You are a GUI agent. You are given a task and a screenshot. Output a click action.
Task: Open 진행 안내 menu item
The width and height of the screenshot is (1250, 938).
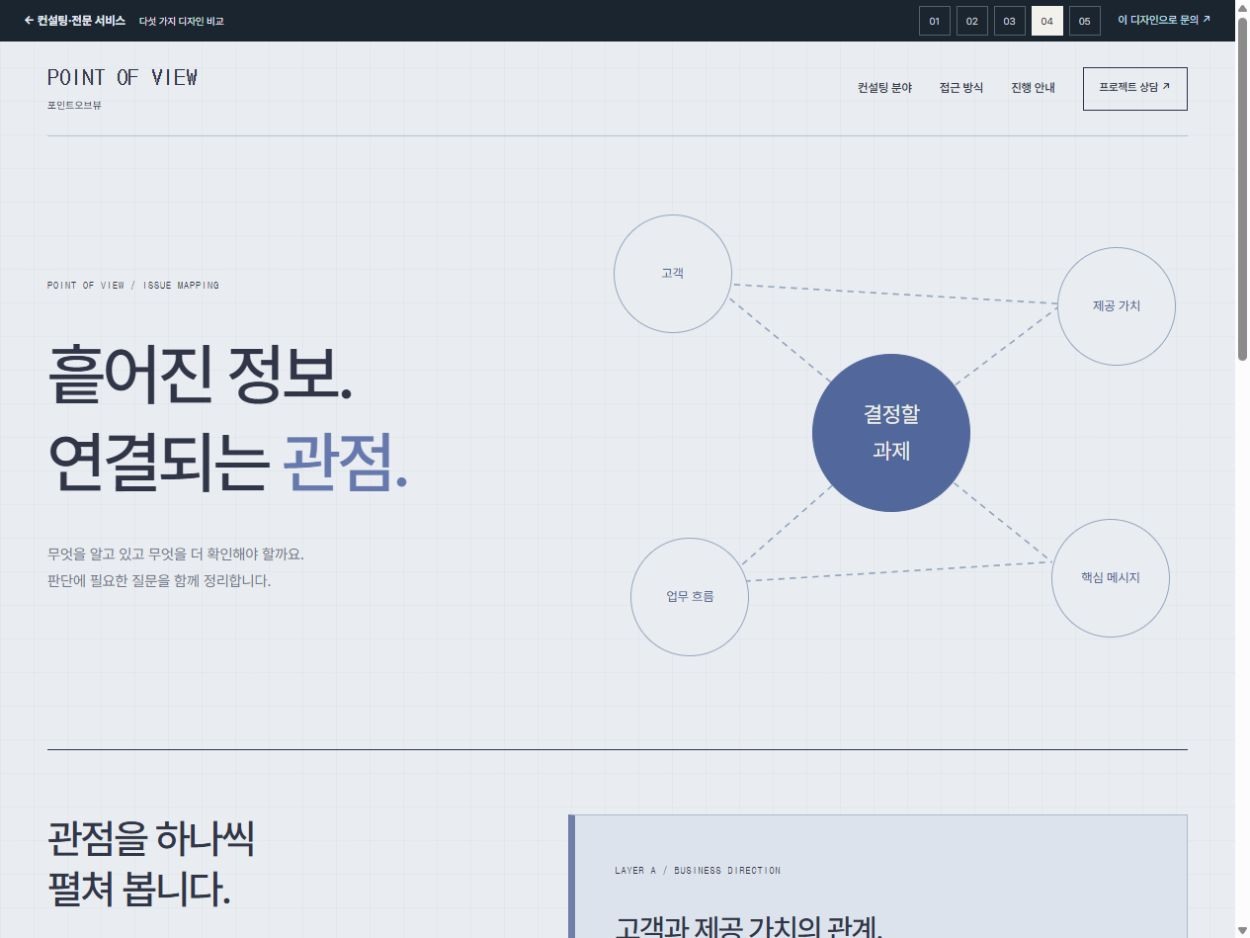coord(1033,88)
